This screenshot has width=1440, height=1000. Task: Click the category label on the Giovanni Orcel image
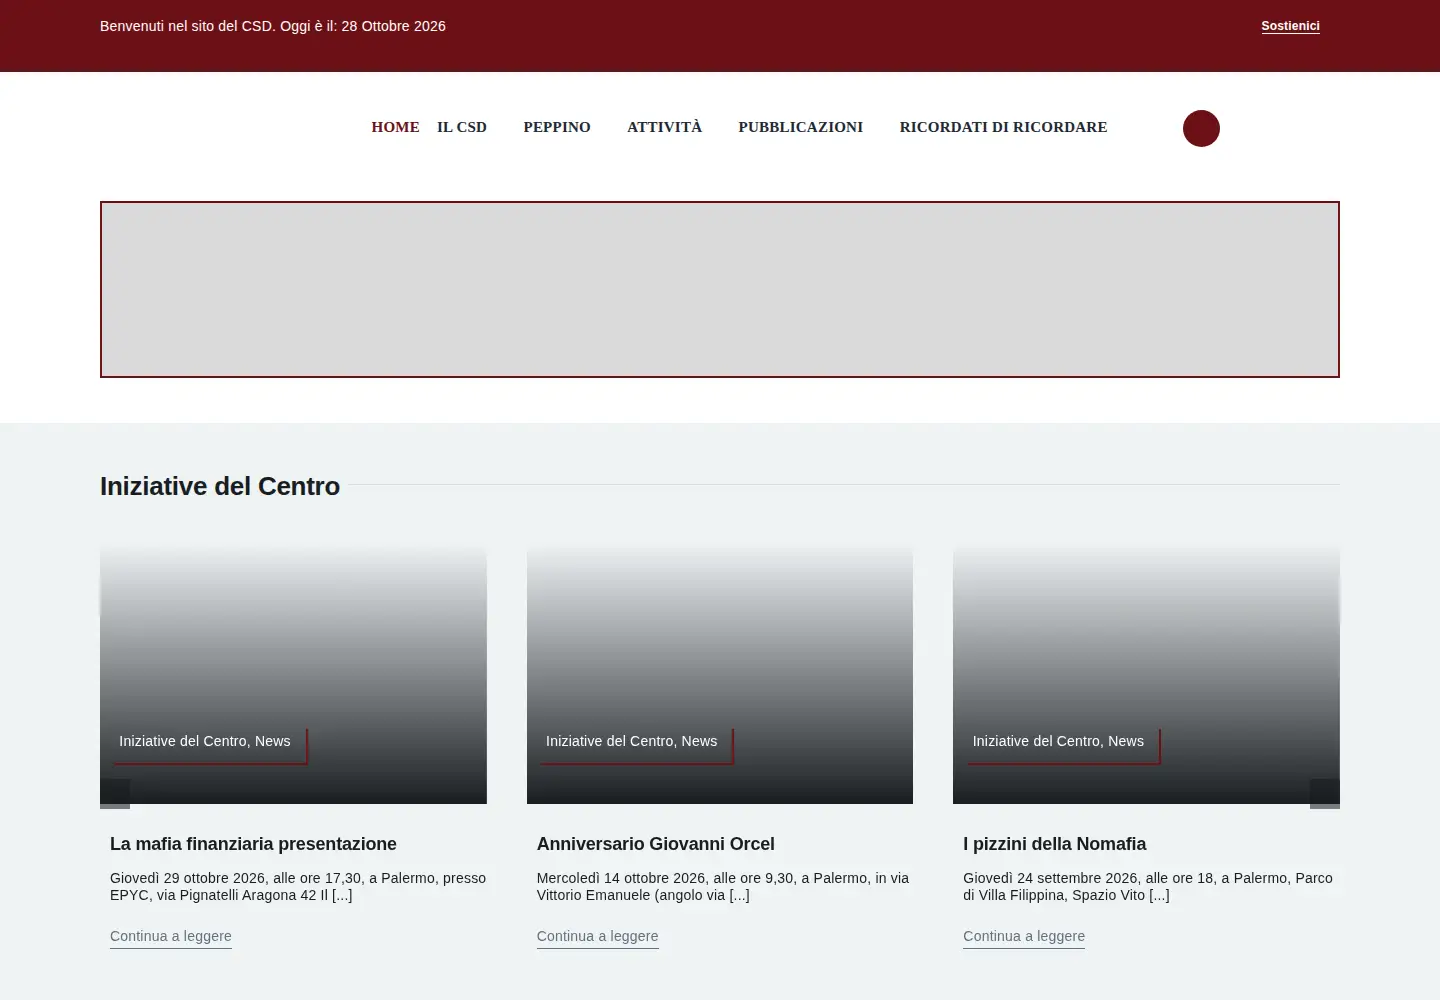point(632,741)
